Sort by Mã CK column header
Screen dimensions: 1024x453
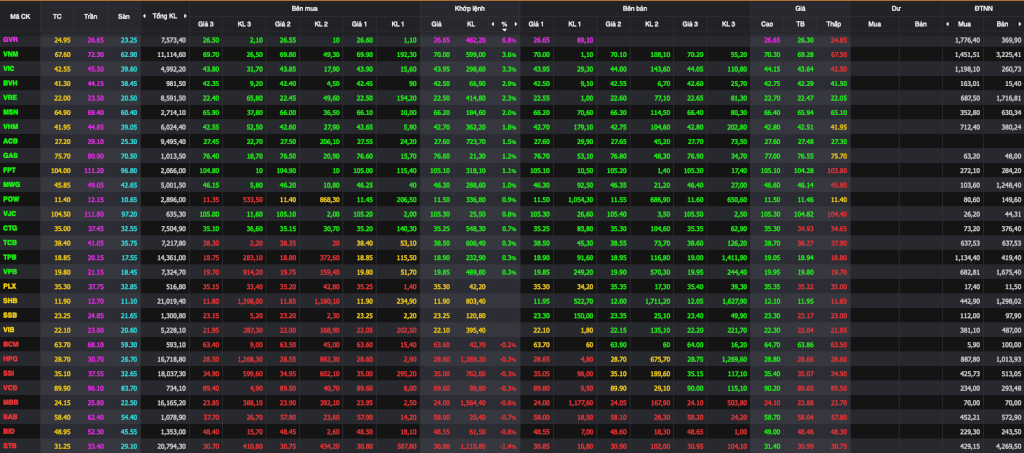[20, 16]
